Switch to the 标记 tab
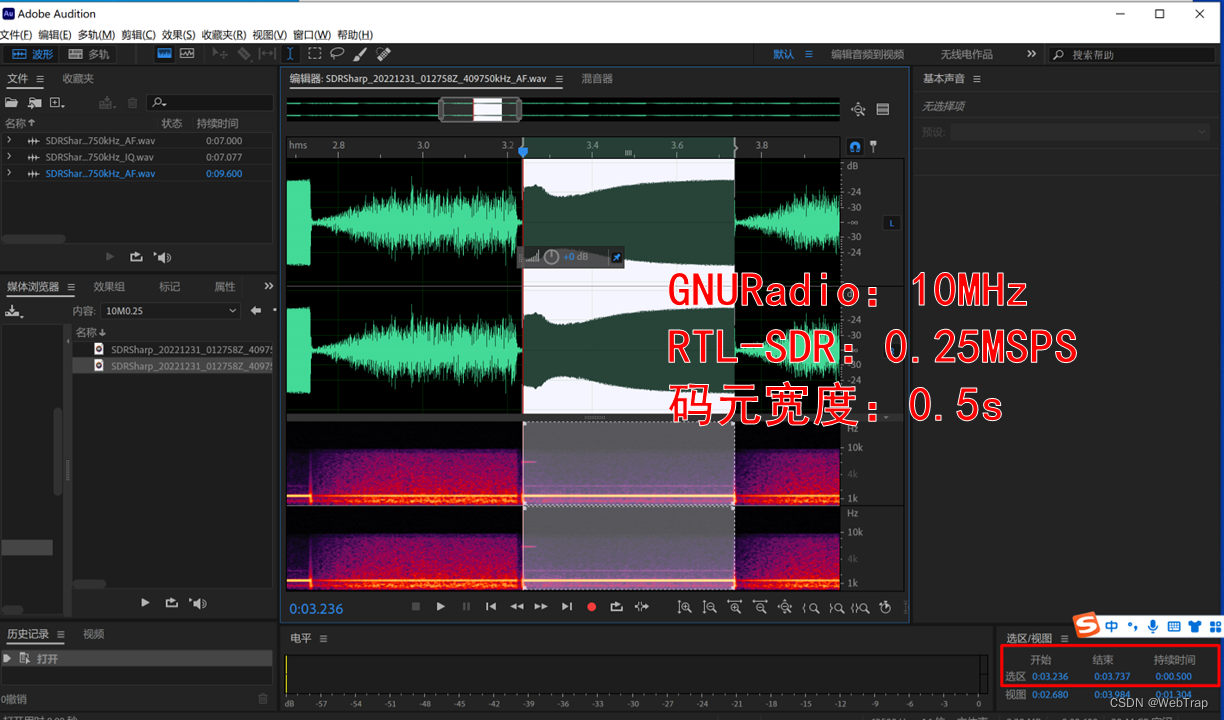The width and height of the screenshot is (1224, 720). click(x=170, y=287)
